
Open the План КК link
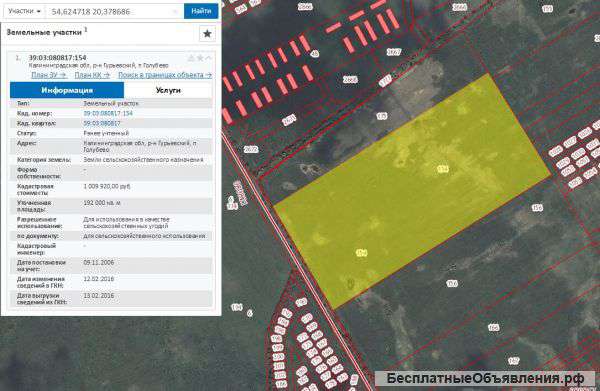click(x=92, y=75)
